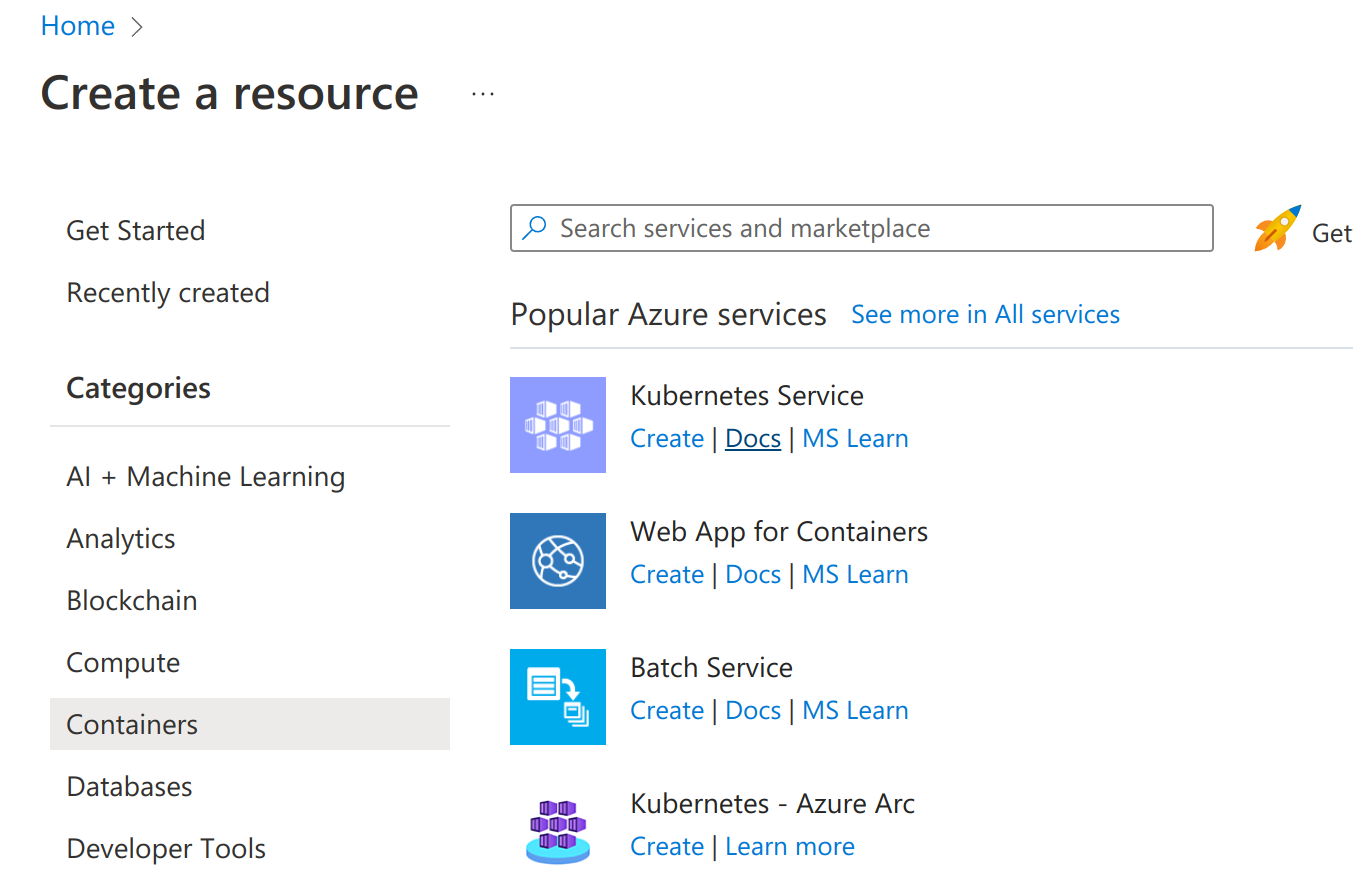The height and width of the screenshot is (891, 1353).
Task: Open the ellipsis menu beside Create a resource
Action: tap(483, 94)
